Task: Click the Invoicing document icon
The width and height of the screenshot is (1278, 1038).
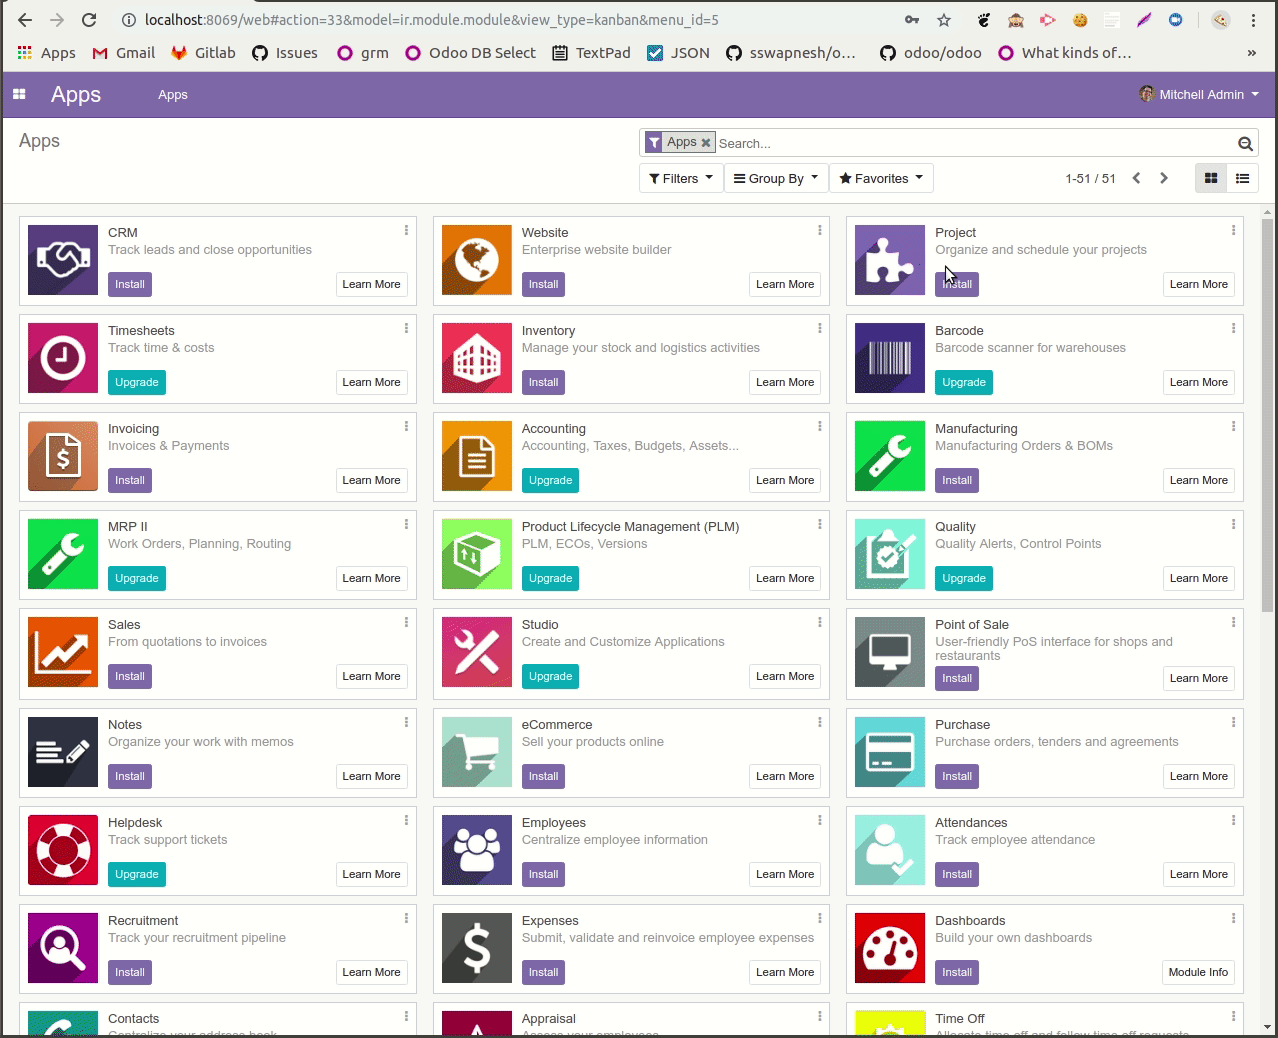Action: tap(63, 456)
